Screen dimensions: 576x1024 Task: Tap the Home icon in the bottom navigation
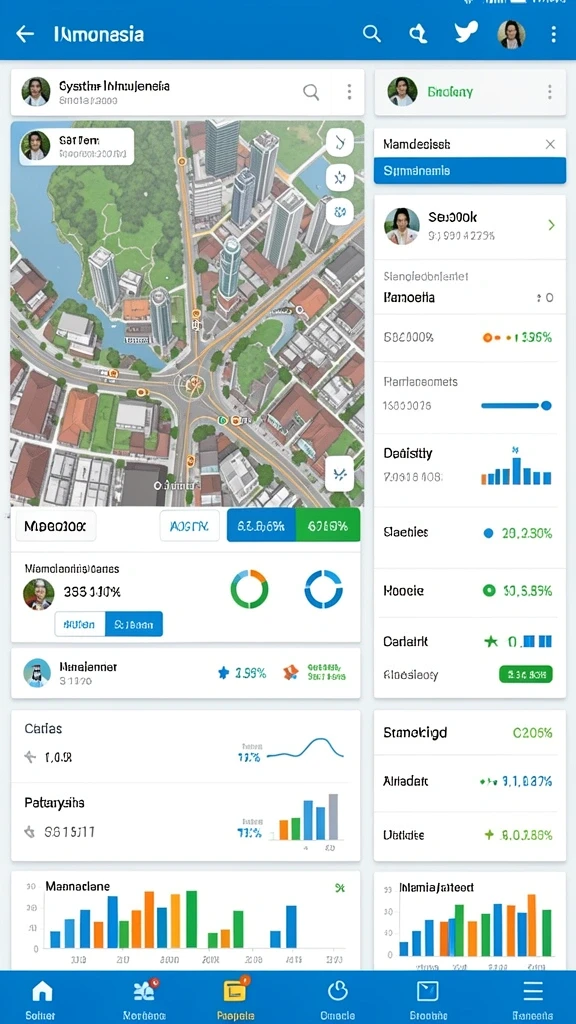click(42, 991)
